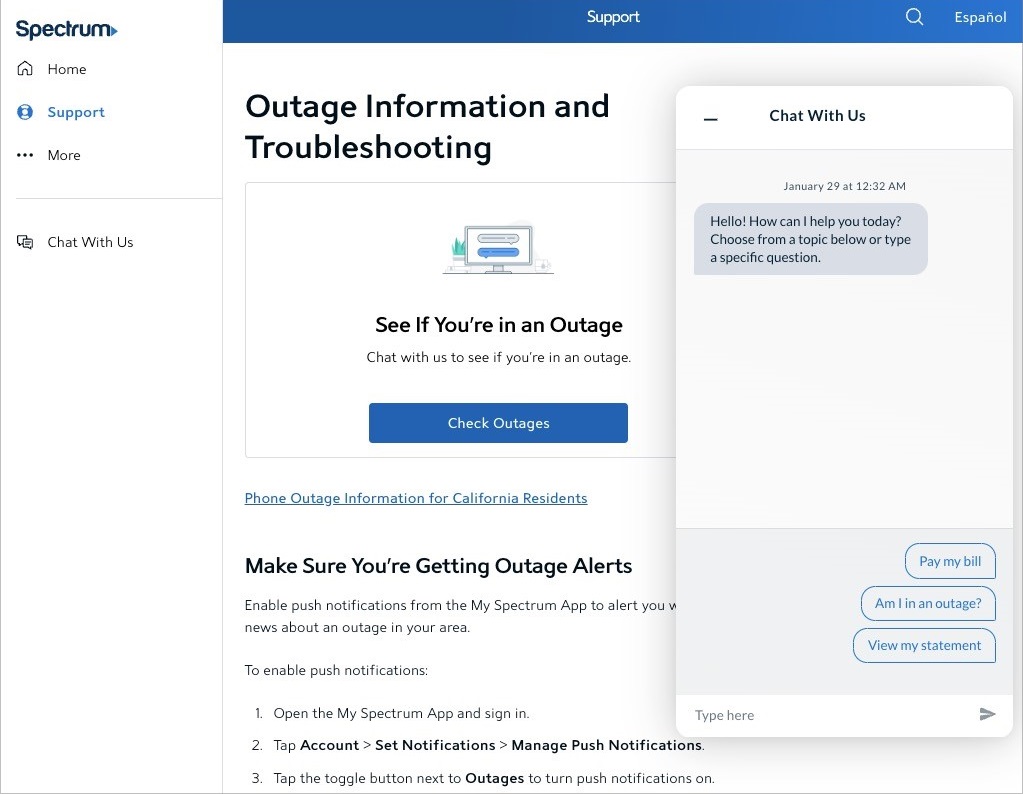
Task: Click the Make Sure You're Getting Outage Alerts heading
Action: (x=438, y=565)
